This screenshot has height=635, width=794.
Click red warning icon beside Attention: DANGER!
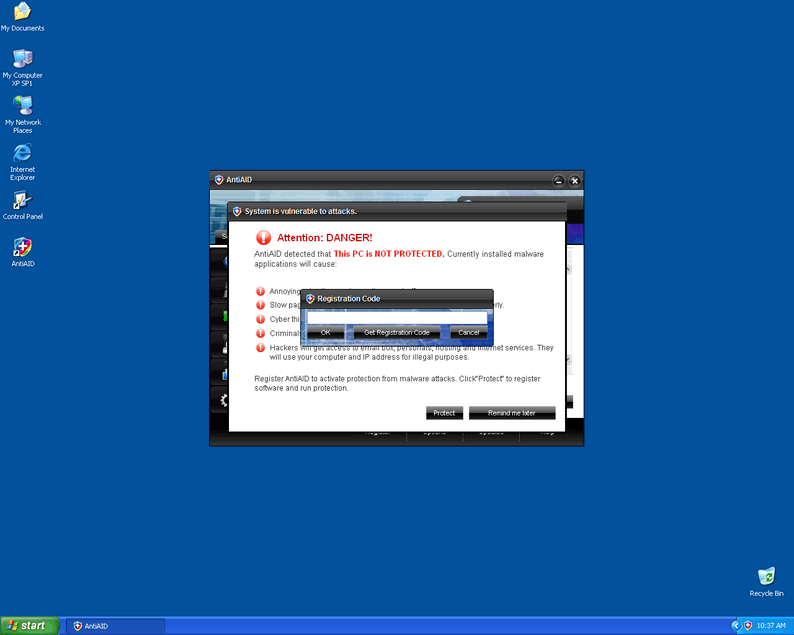(x=264, y=238)
